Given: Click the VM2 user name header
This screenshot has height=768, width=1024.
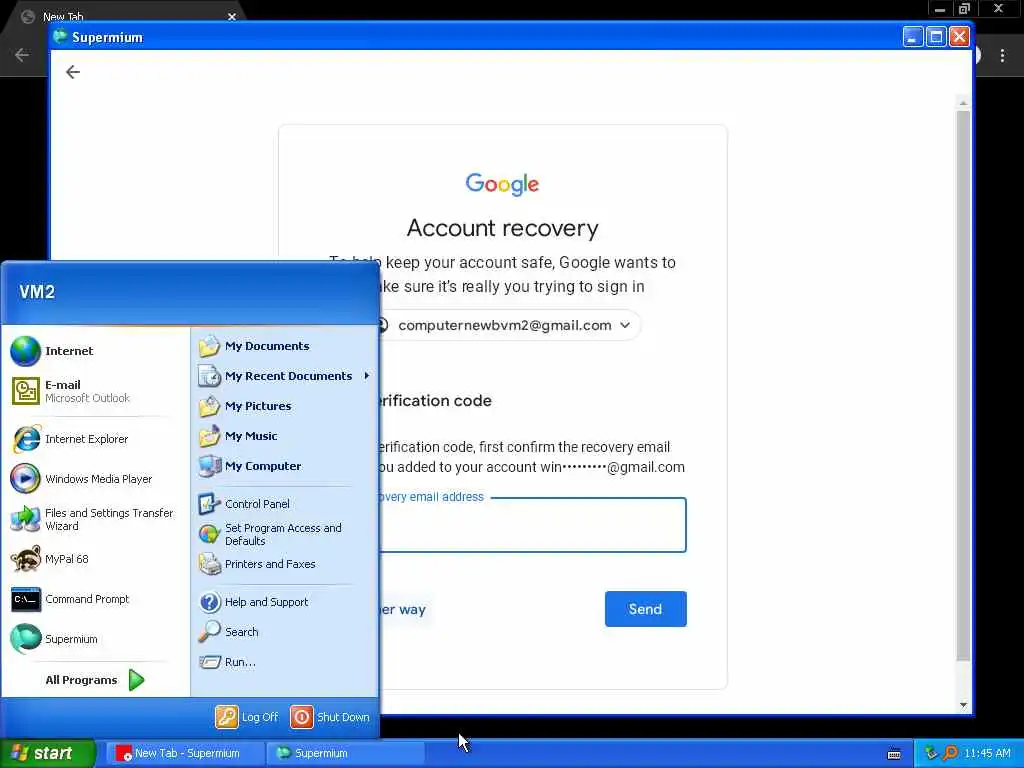Looking at the screenshot, I should [x=37, y=292].
